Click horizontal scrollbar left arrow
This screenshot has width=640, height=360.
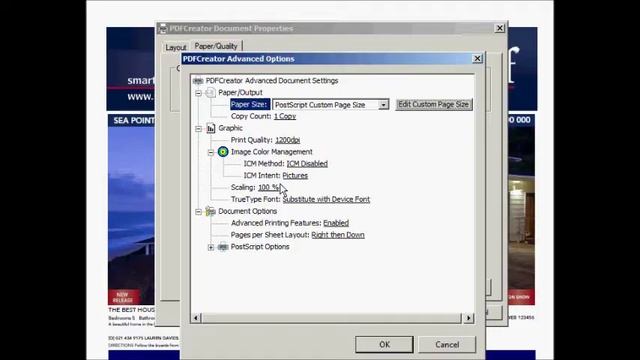[196, 318]
